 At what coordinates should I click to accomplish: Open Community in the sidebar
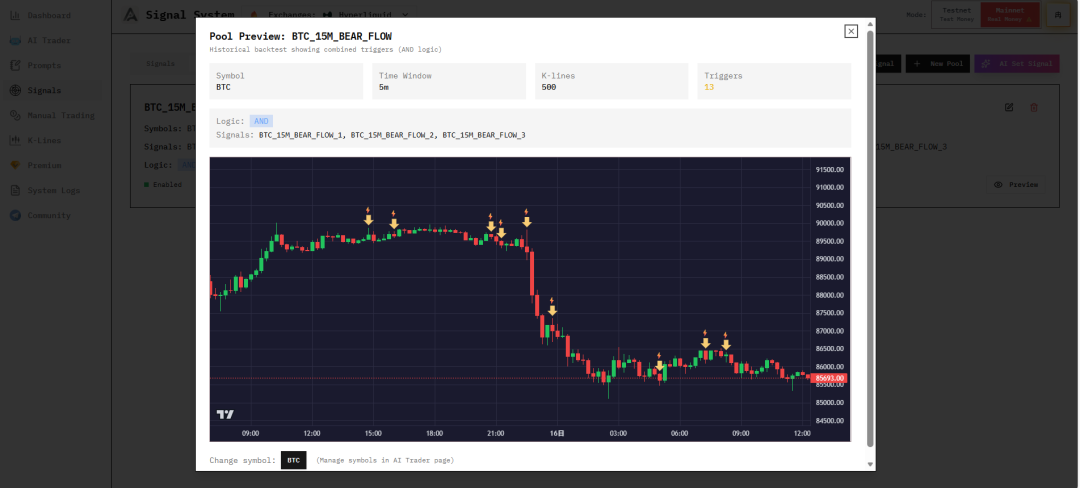[x=48, y=215]
